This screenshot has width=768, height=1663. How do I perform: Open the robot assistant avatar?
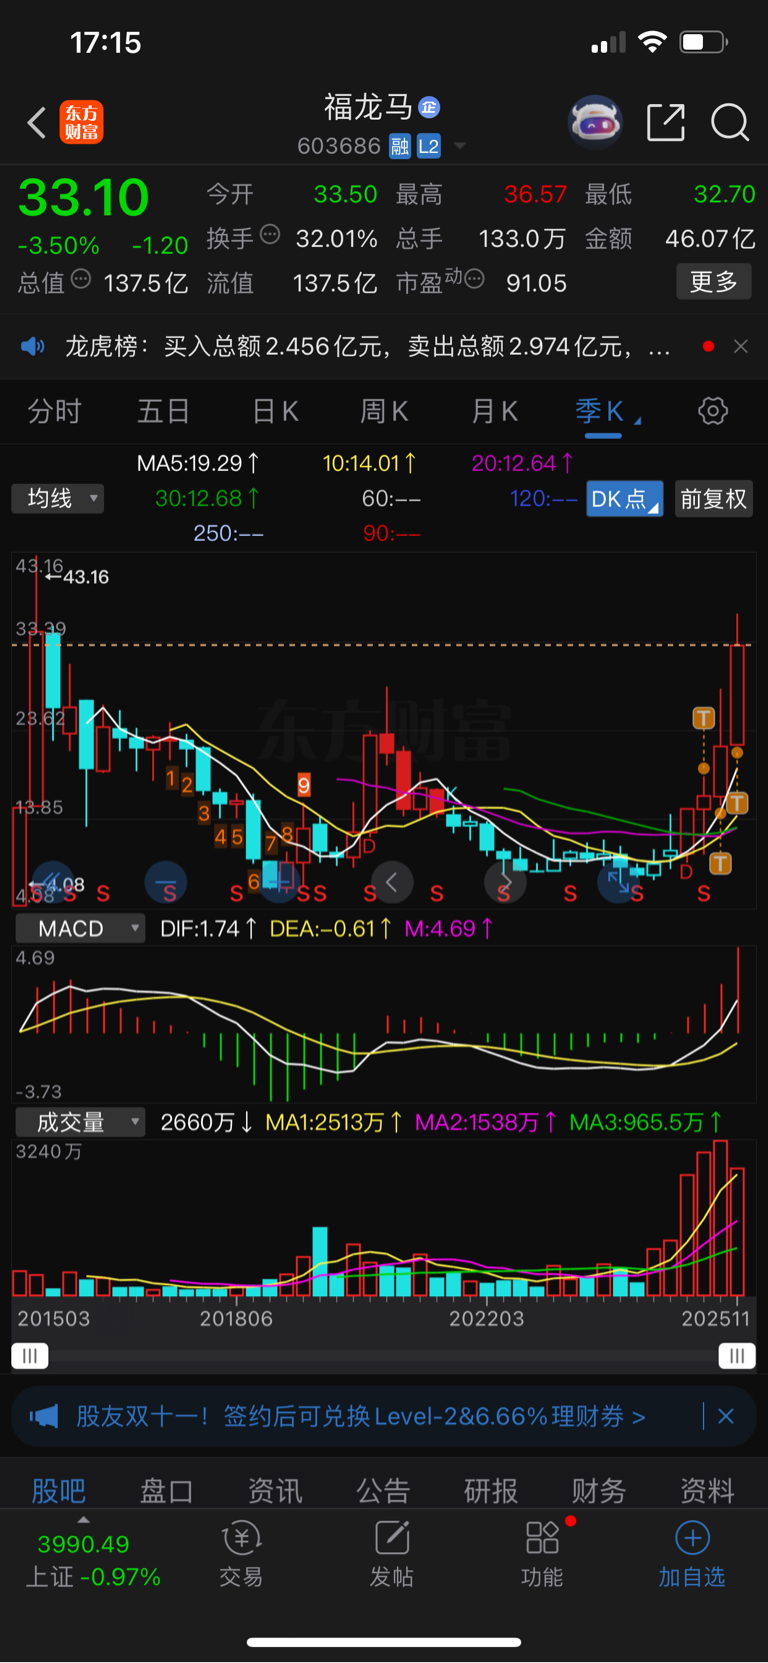point(595,123)
